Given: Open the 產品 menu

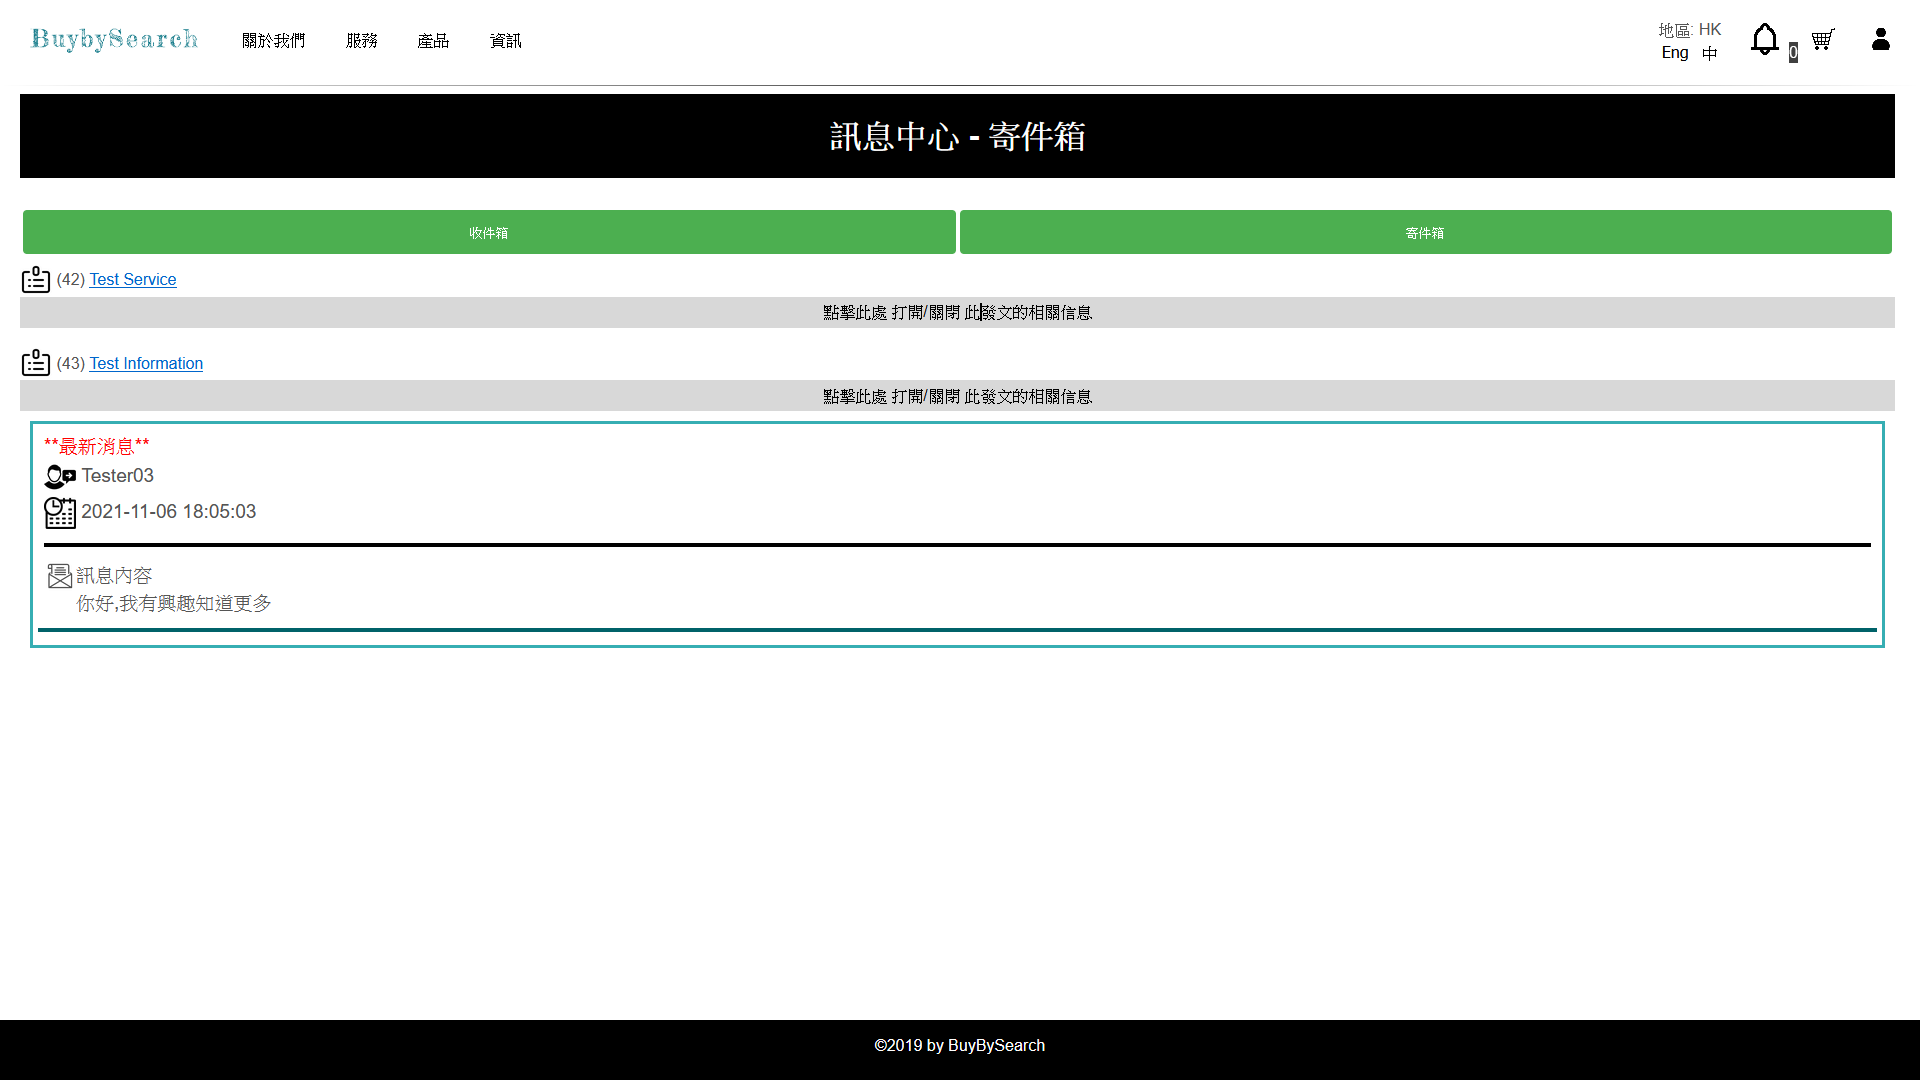Looking at the screenshot, I should (x=433, y=41).
